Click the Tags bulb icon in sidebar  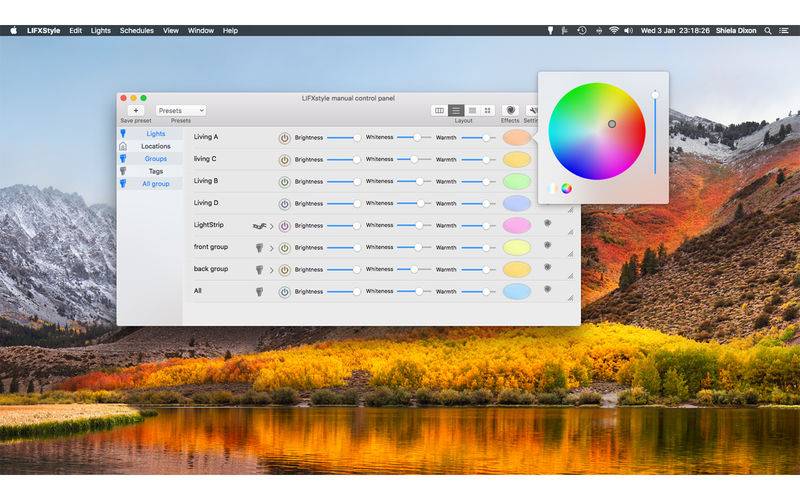click(123, 171)
